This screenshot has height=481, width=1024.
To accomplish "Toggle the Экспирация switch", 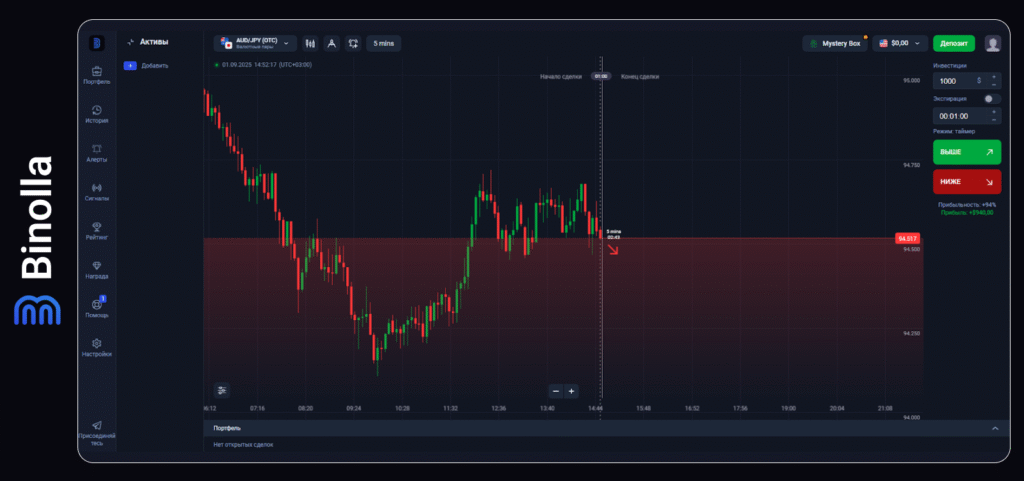I will [x=991, y=99].
